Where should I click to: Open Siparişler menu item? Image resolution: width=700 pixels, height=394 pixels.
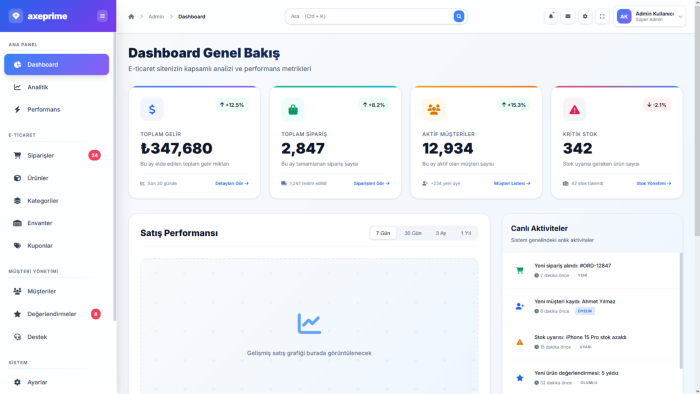pos(57,155)
